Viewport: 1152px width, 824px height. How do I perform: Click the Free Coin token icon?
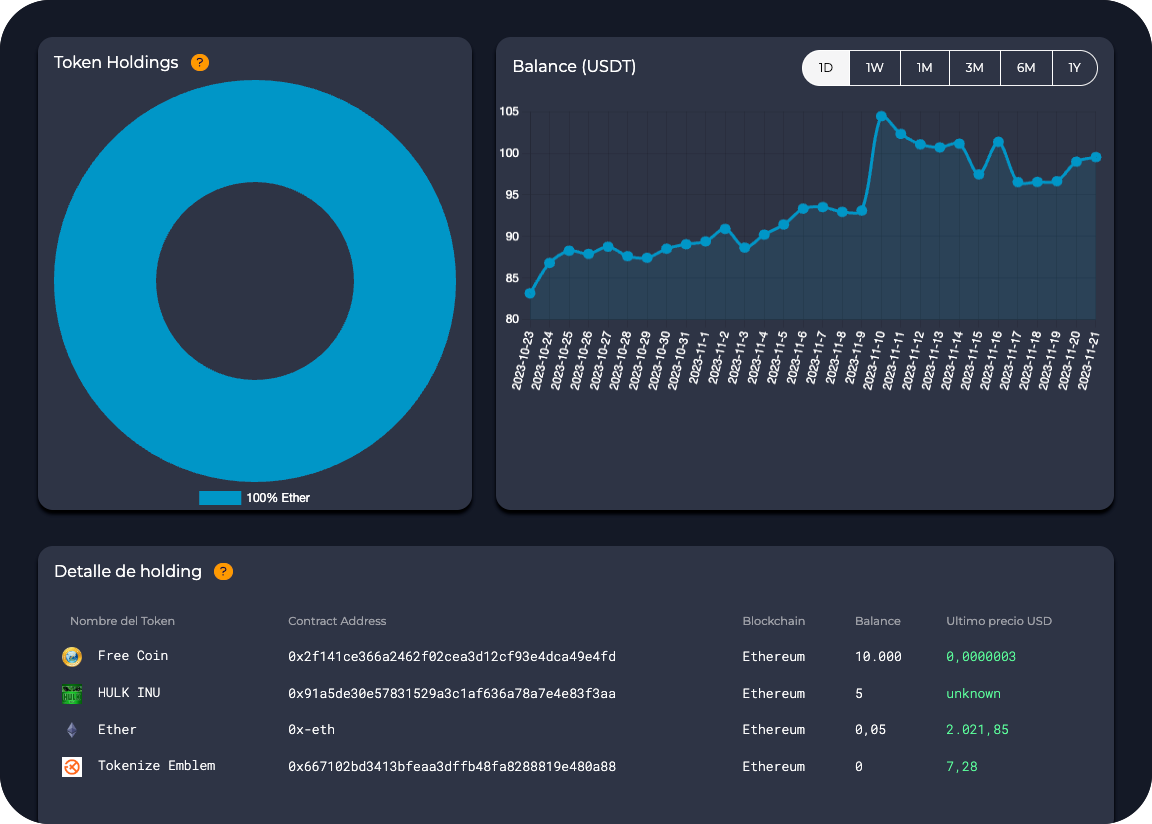pos(70,656)
